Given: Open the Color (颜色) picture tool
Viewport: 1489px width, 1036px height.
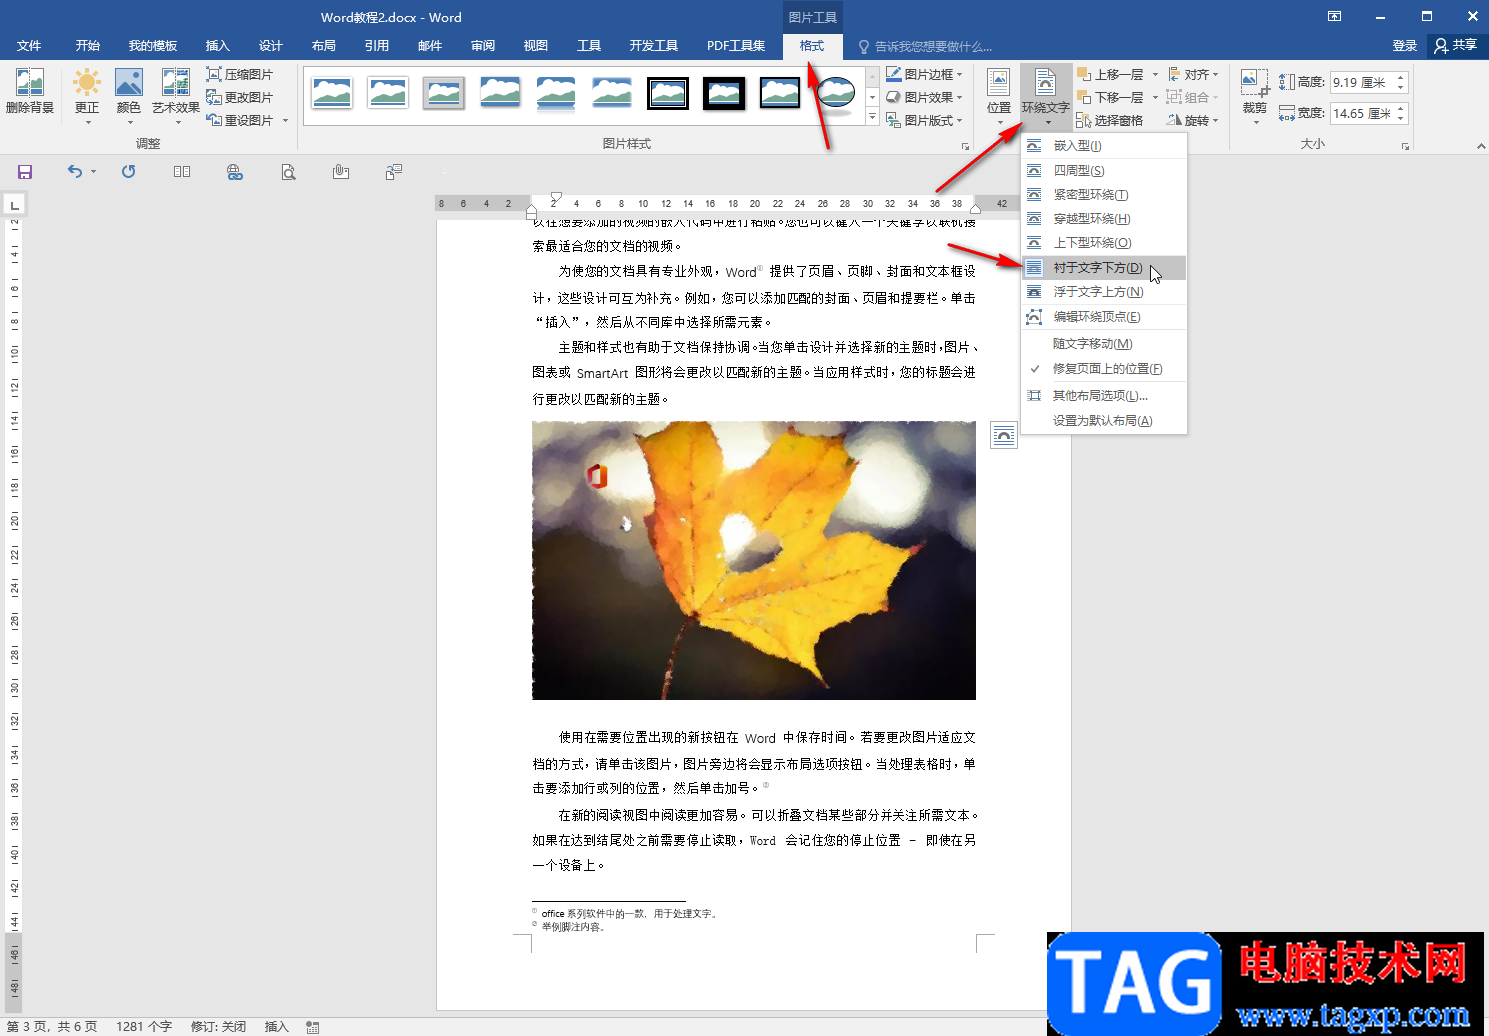Looking at the screenshot, I should 129,96.
